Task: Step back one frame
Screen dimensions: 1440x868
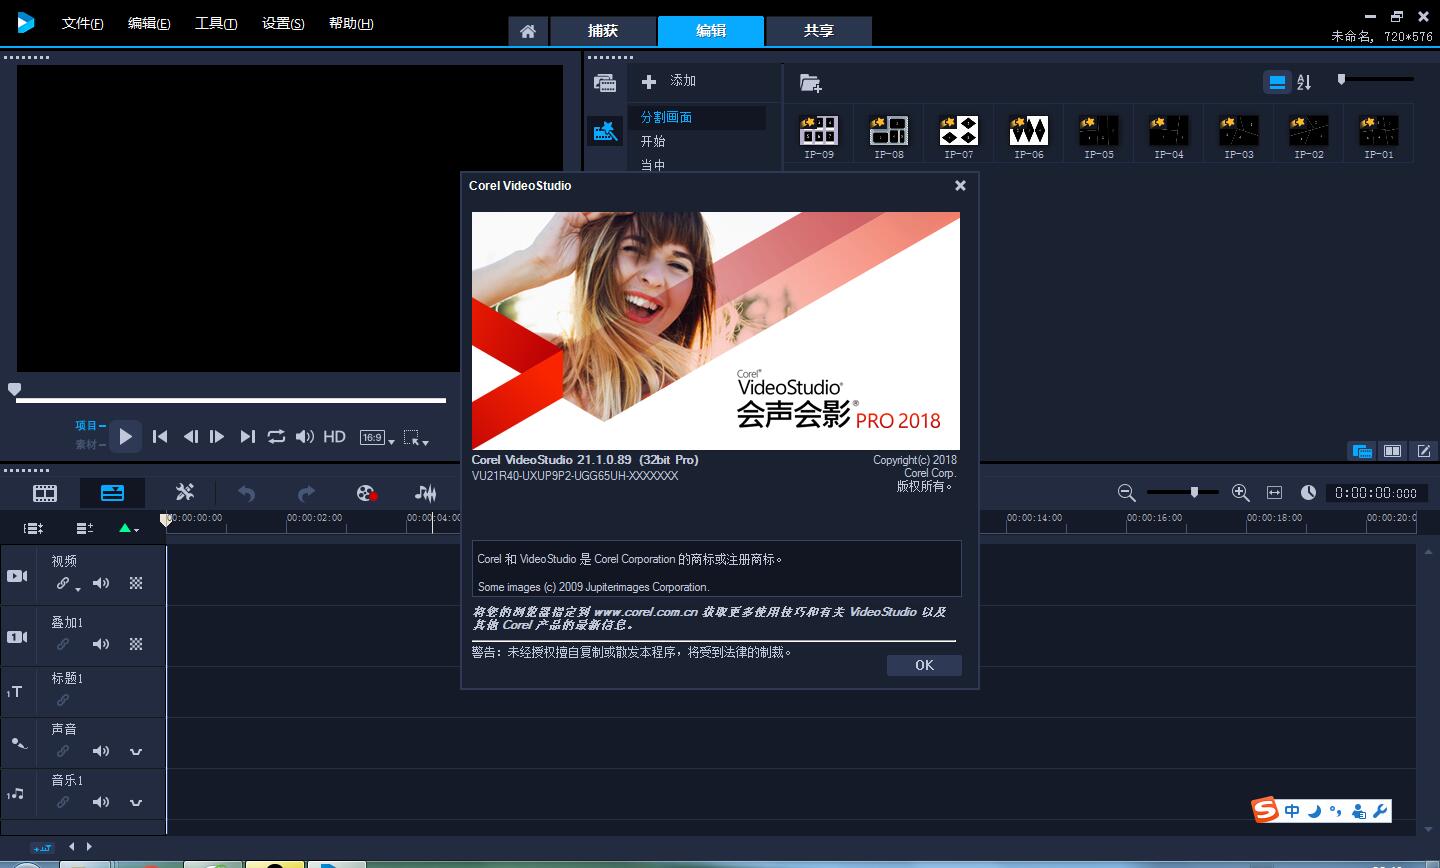Action: [190, 436]
